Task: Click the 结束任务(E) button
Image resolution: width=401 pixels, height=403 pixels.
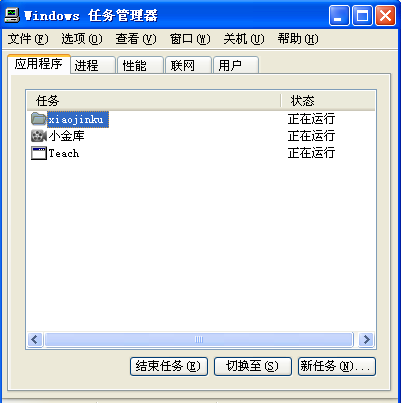Action: 169,366
